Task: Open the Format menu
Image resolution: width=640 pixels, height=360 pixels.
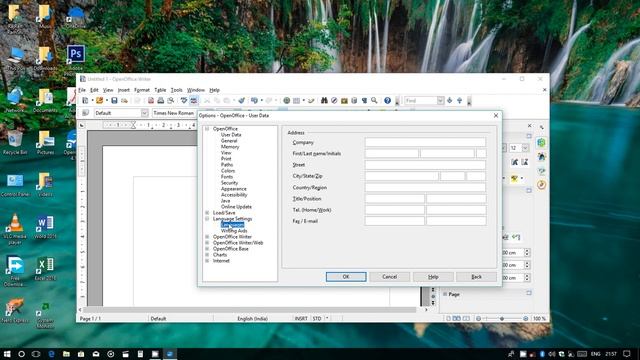Action: pos(142,90)
